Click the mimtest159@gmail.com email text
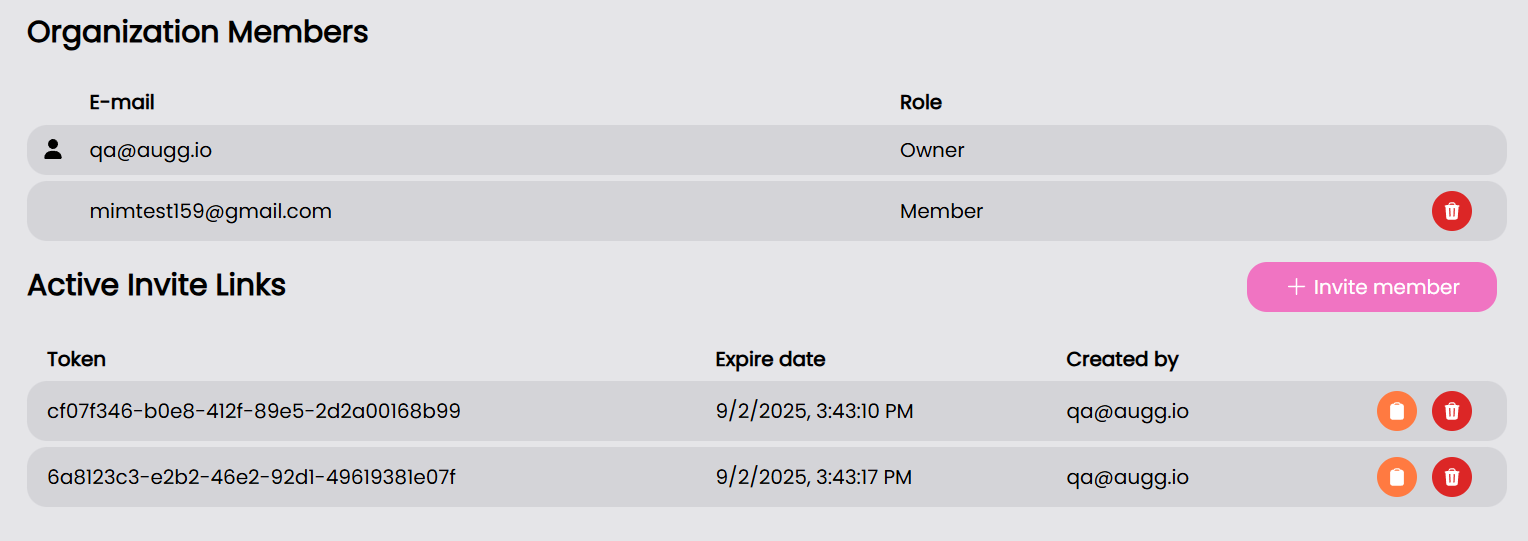The image size is (1528, 541). [x=210, y=211]
